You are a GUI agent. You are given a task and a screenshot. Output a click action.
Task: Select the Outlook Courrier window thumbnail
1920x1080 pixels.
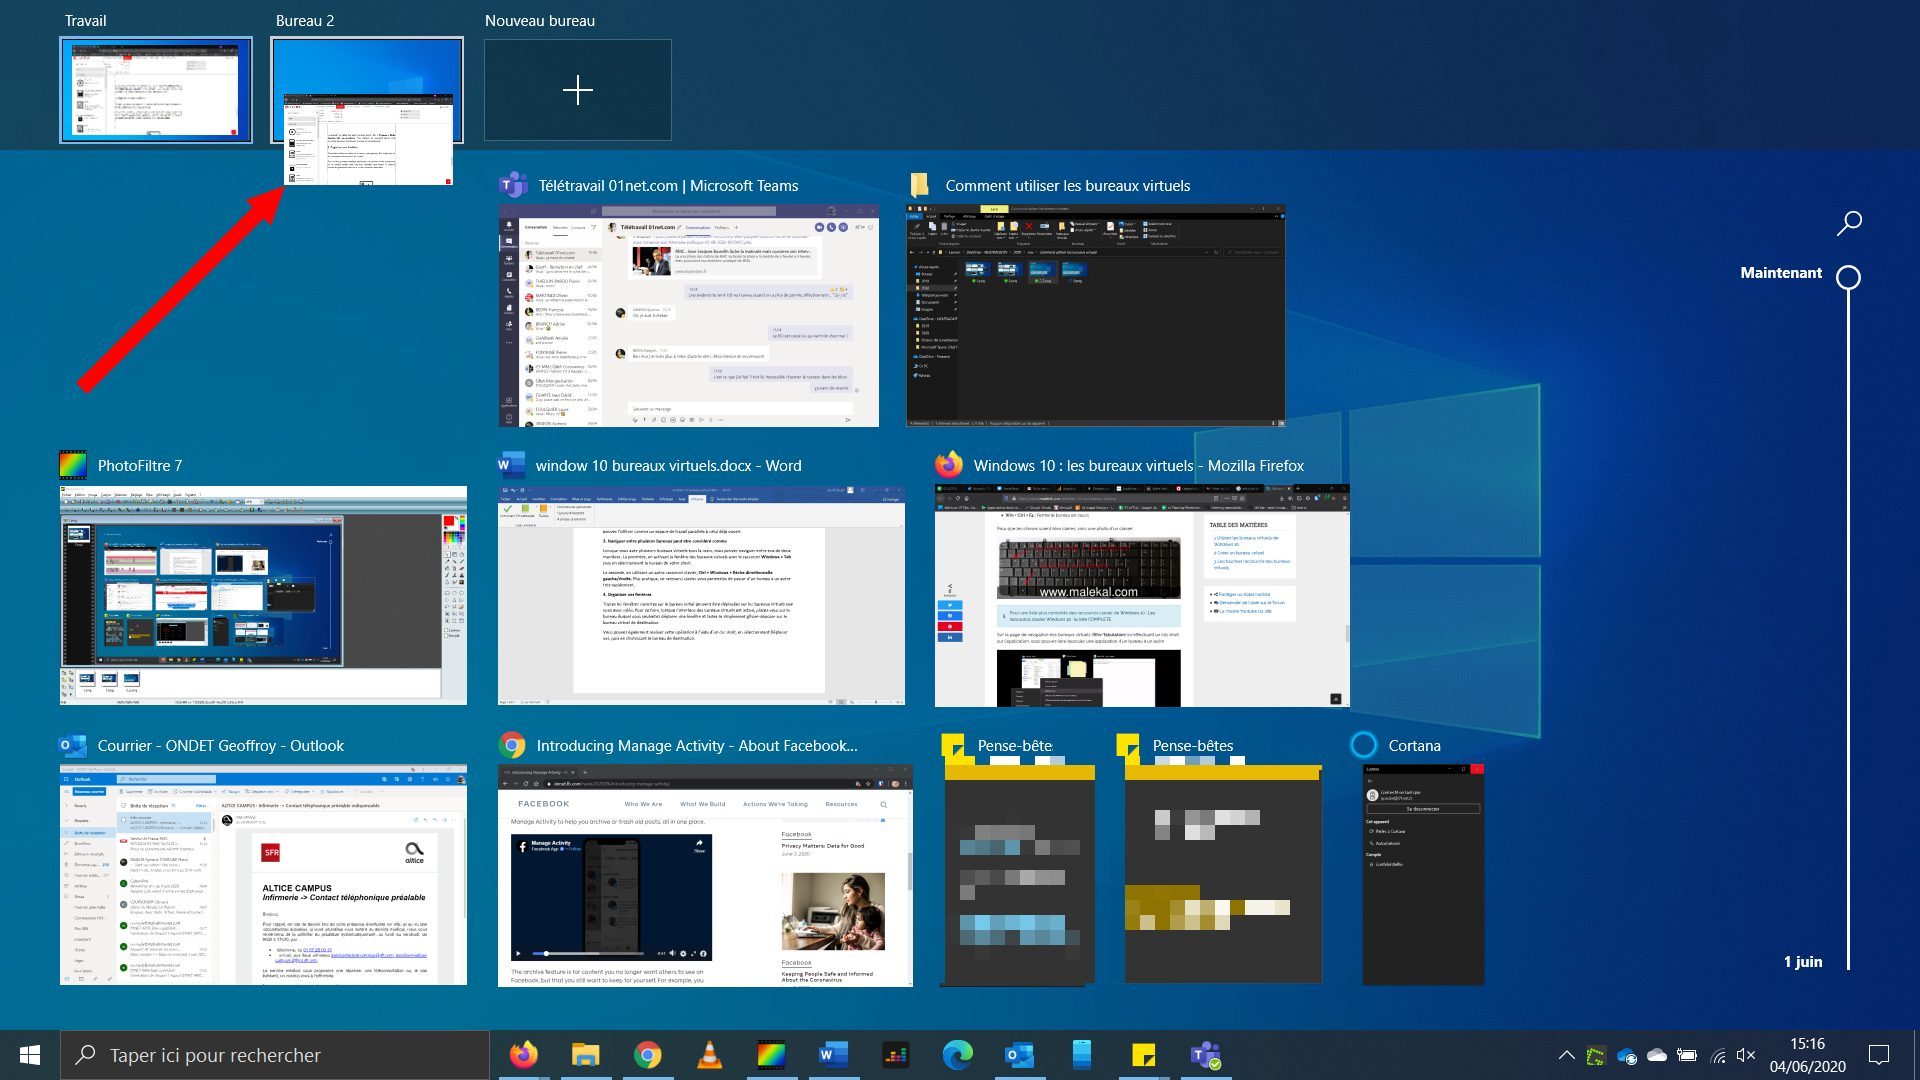pos(263,875)
